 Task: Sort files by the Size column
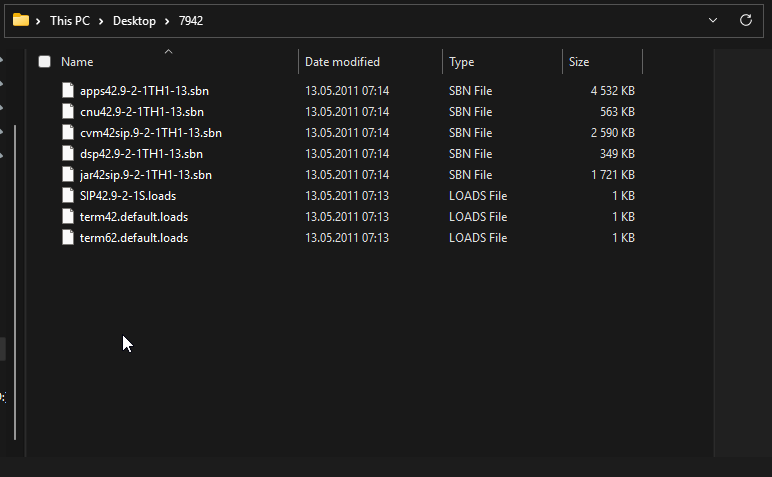coord(579,62)
